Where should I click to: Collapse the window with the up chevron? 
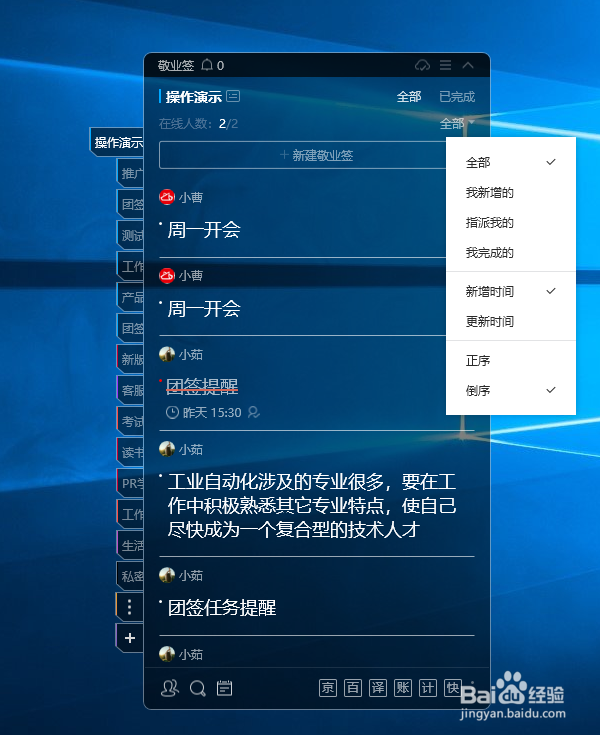(468, 65)
